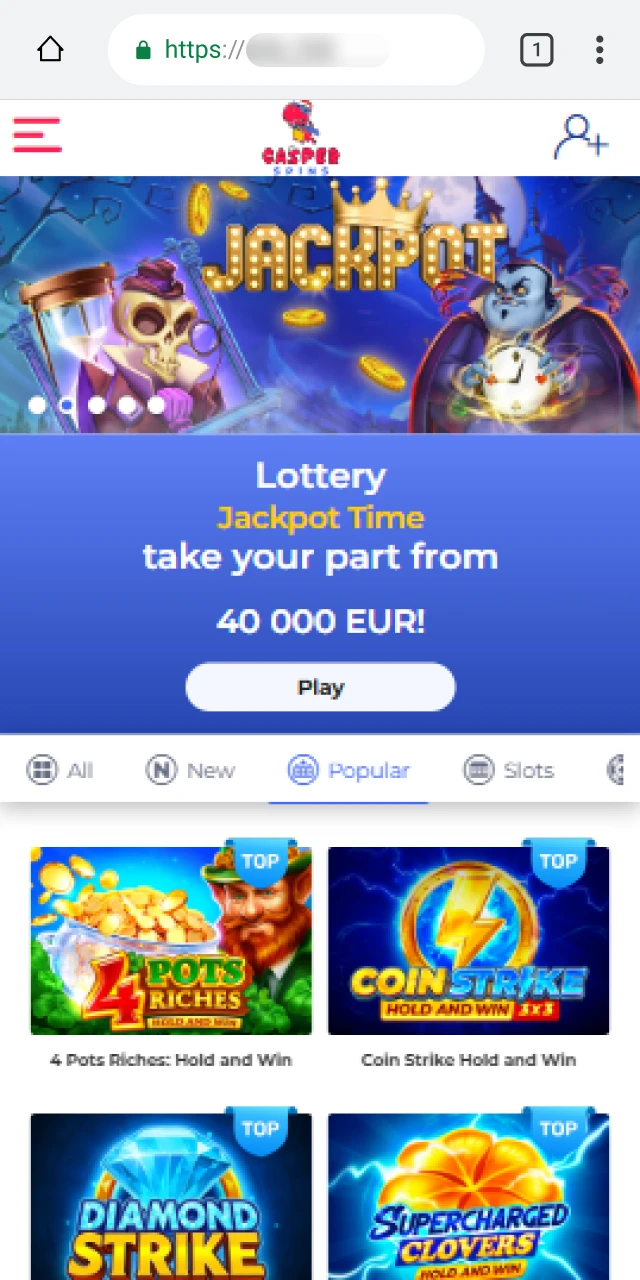Open browser three-dot overflow menu
The height and width of the screenshot is (1280, 640).
(x=599, y=50)
